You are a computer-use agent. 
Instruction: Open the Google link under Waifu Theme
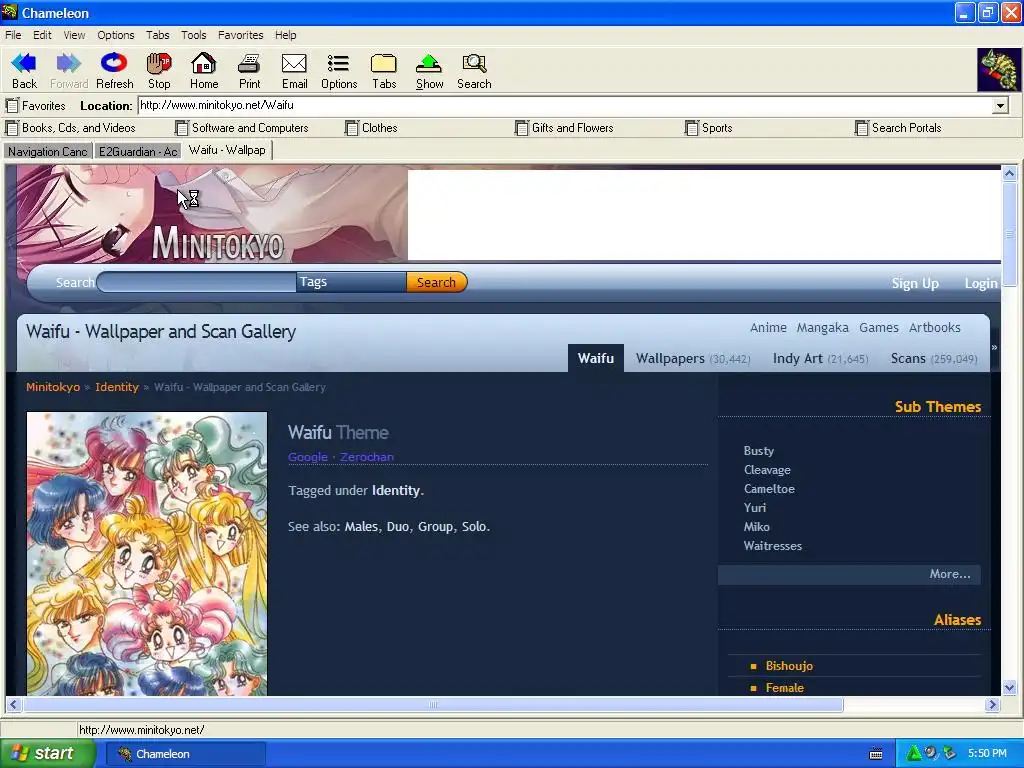click(308, 457)
